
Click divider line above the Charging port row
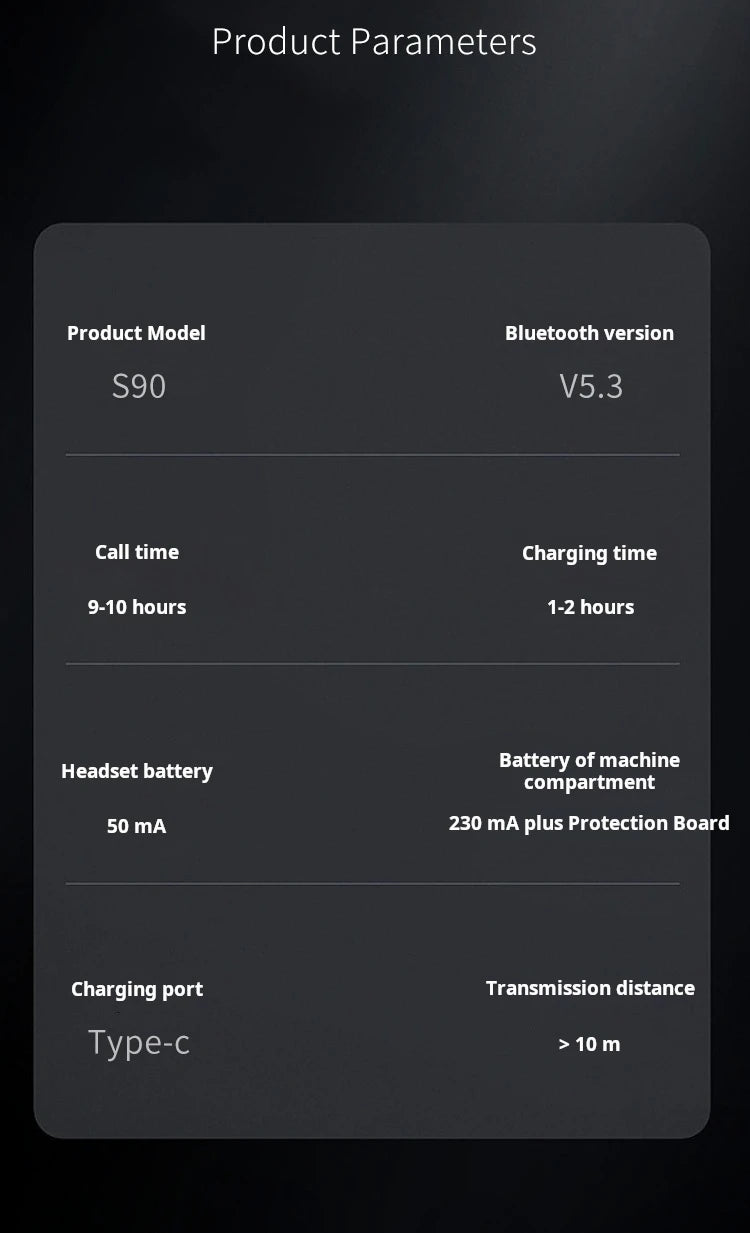pos(372,883)
